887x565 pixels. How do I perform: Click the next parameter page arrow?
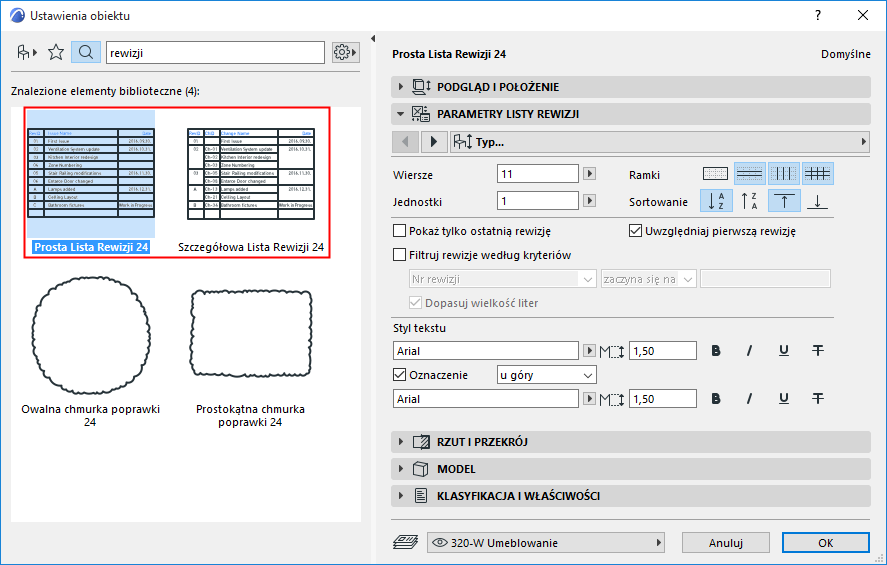click(x=433, y=142)
